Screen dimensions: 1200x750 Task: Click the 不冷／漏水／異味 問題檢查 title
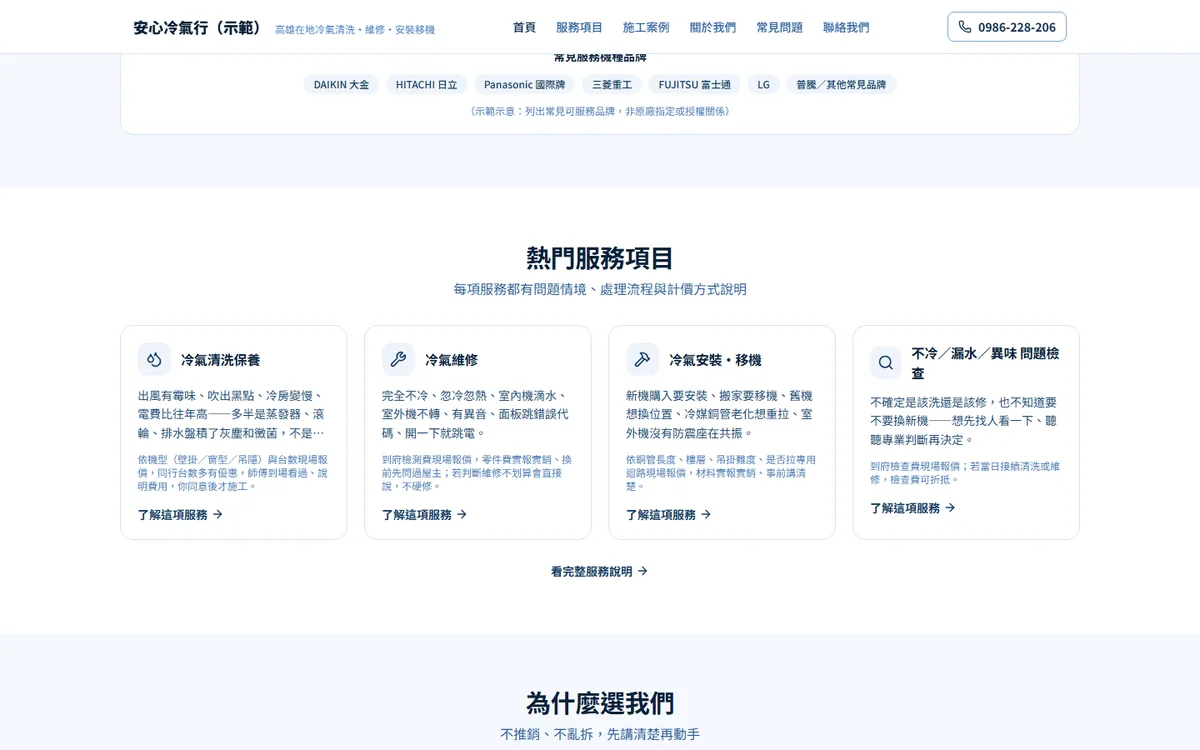pos(986,363)
